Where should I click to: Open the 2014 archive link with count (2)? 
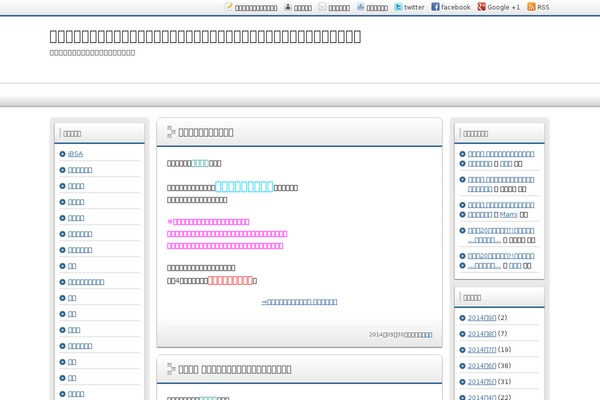[482, 318]
